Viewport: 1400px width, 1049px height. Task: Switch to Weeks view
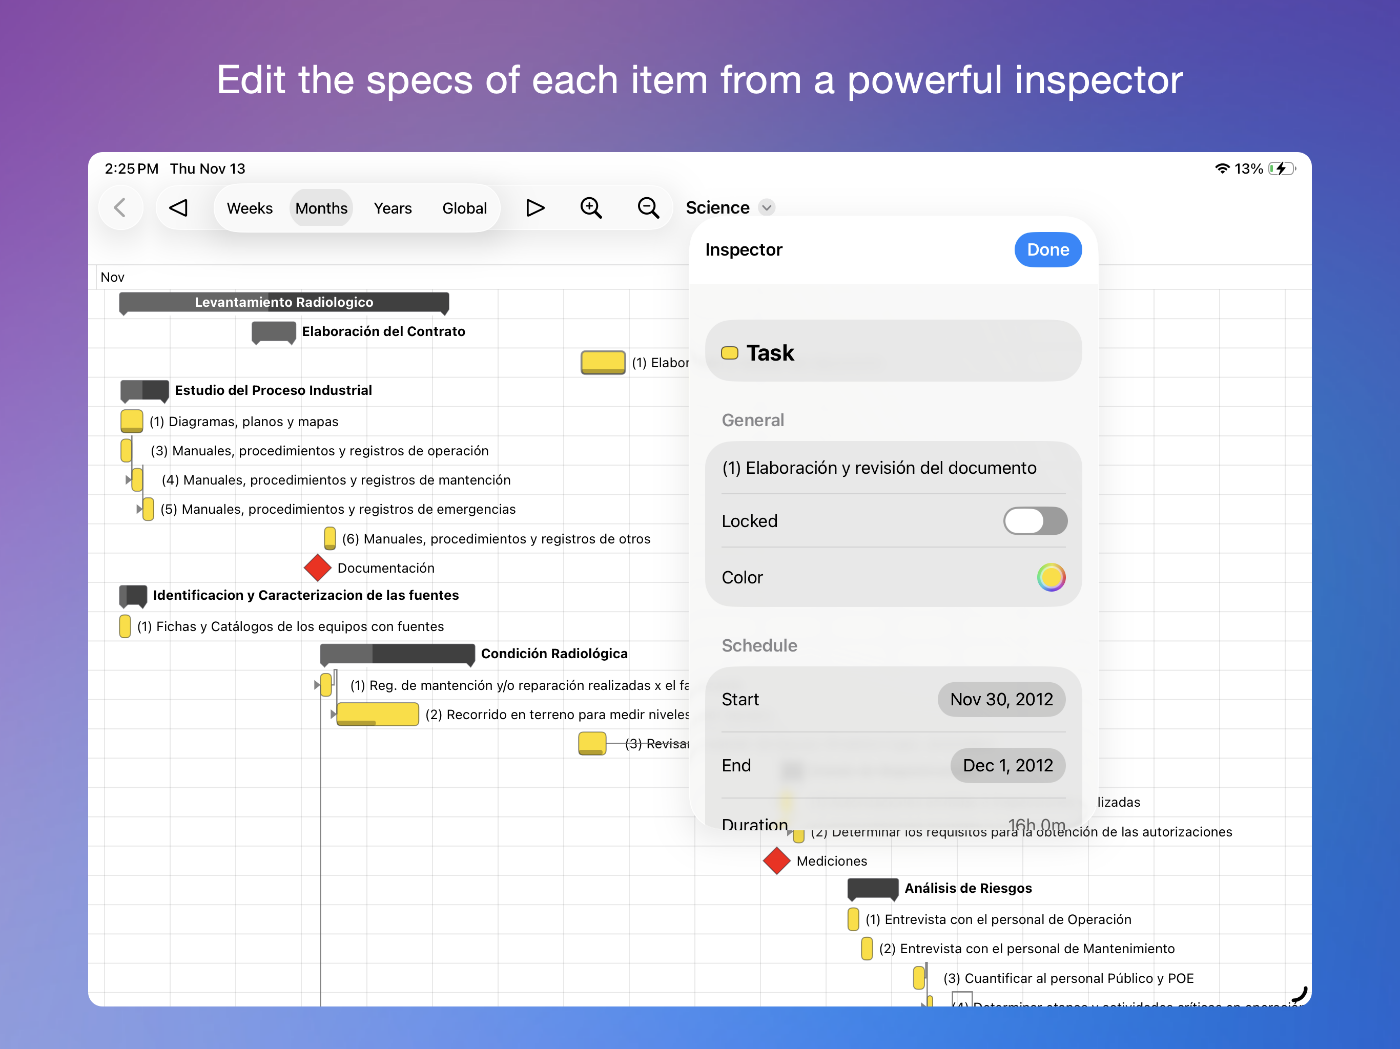pos(250,208)
